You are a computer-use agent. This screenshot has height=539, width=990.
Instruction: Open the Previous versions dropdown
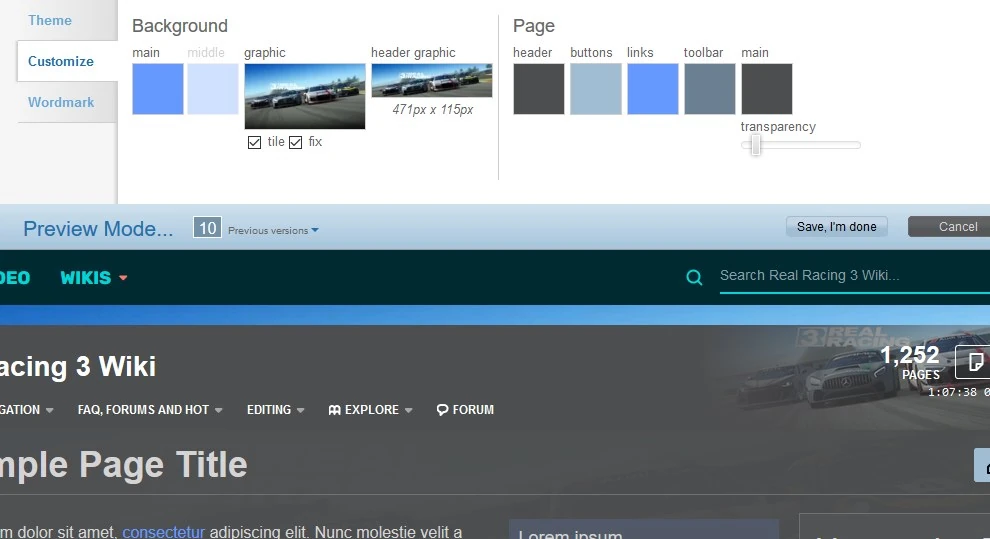(273, 230)
